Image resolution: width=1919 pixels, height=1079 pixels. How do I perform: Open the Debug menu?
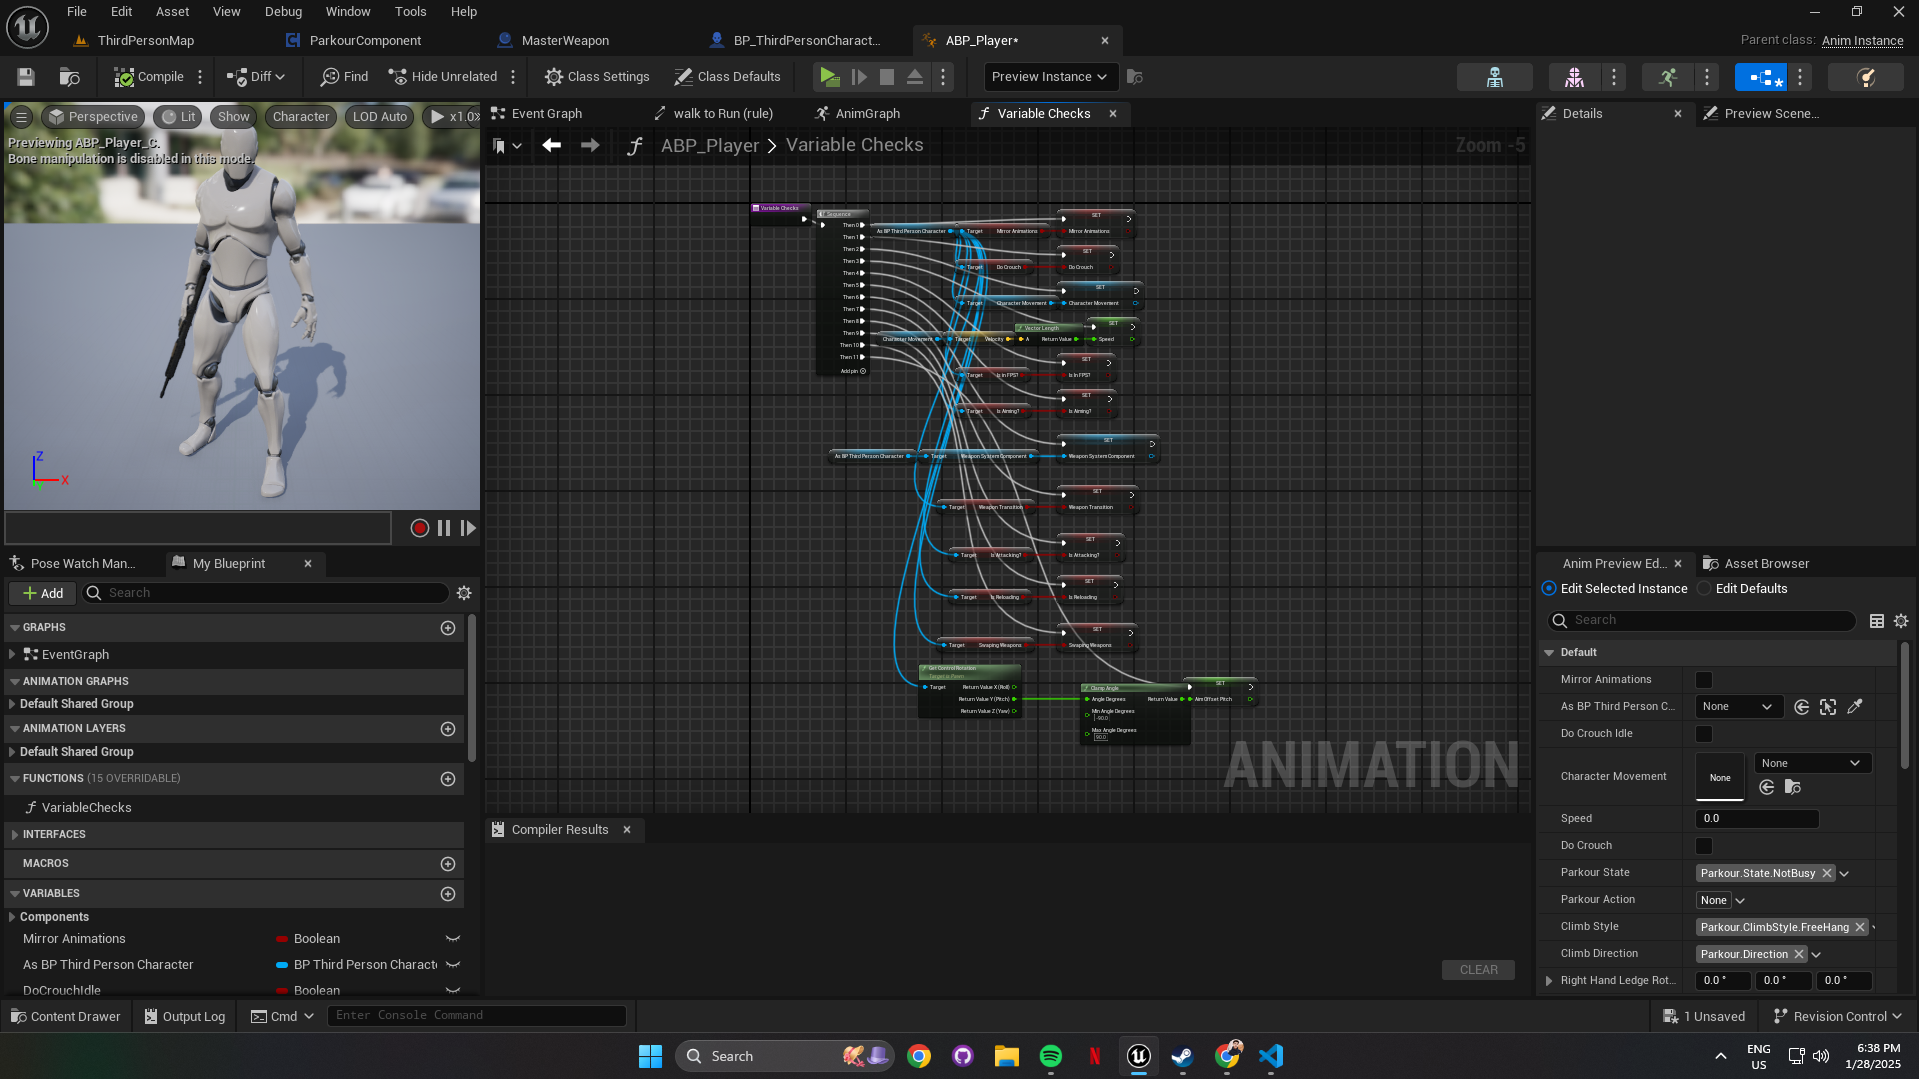283,12
